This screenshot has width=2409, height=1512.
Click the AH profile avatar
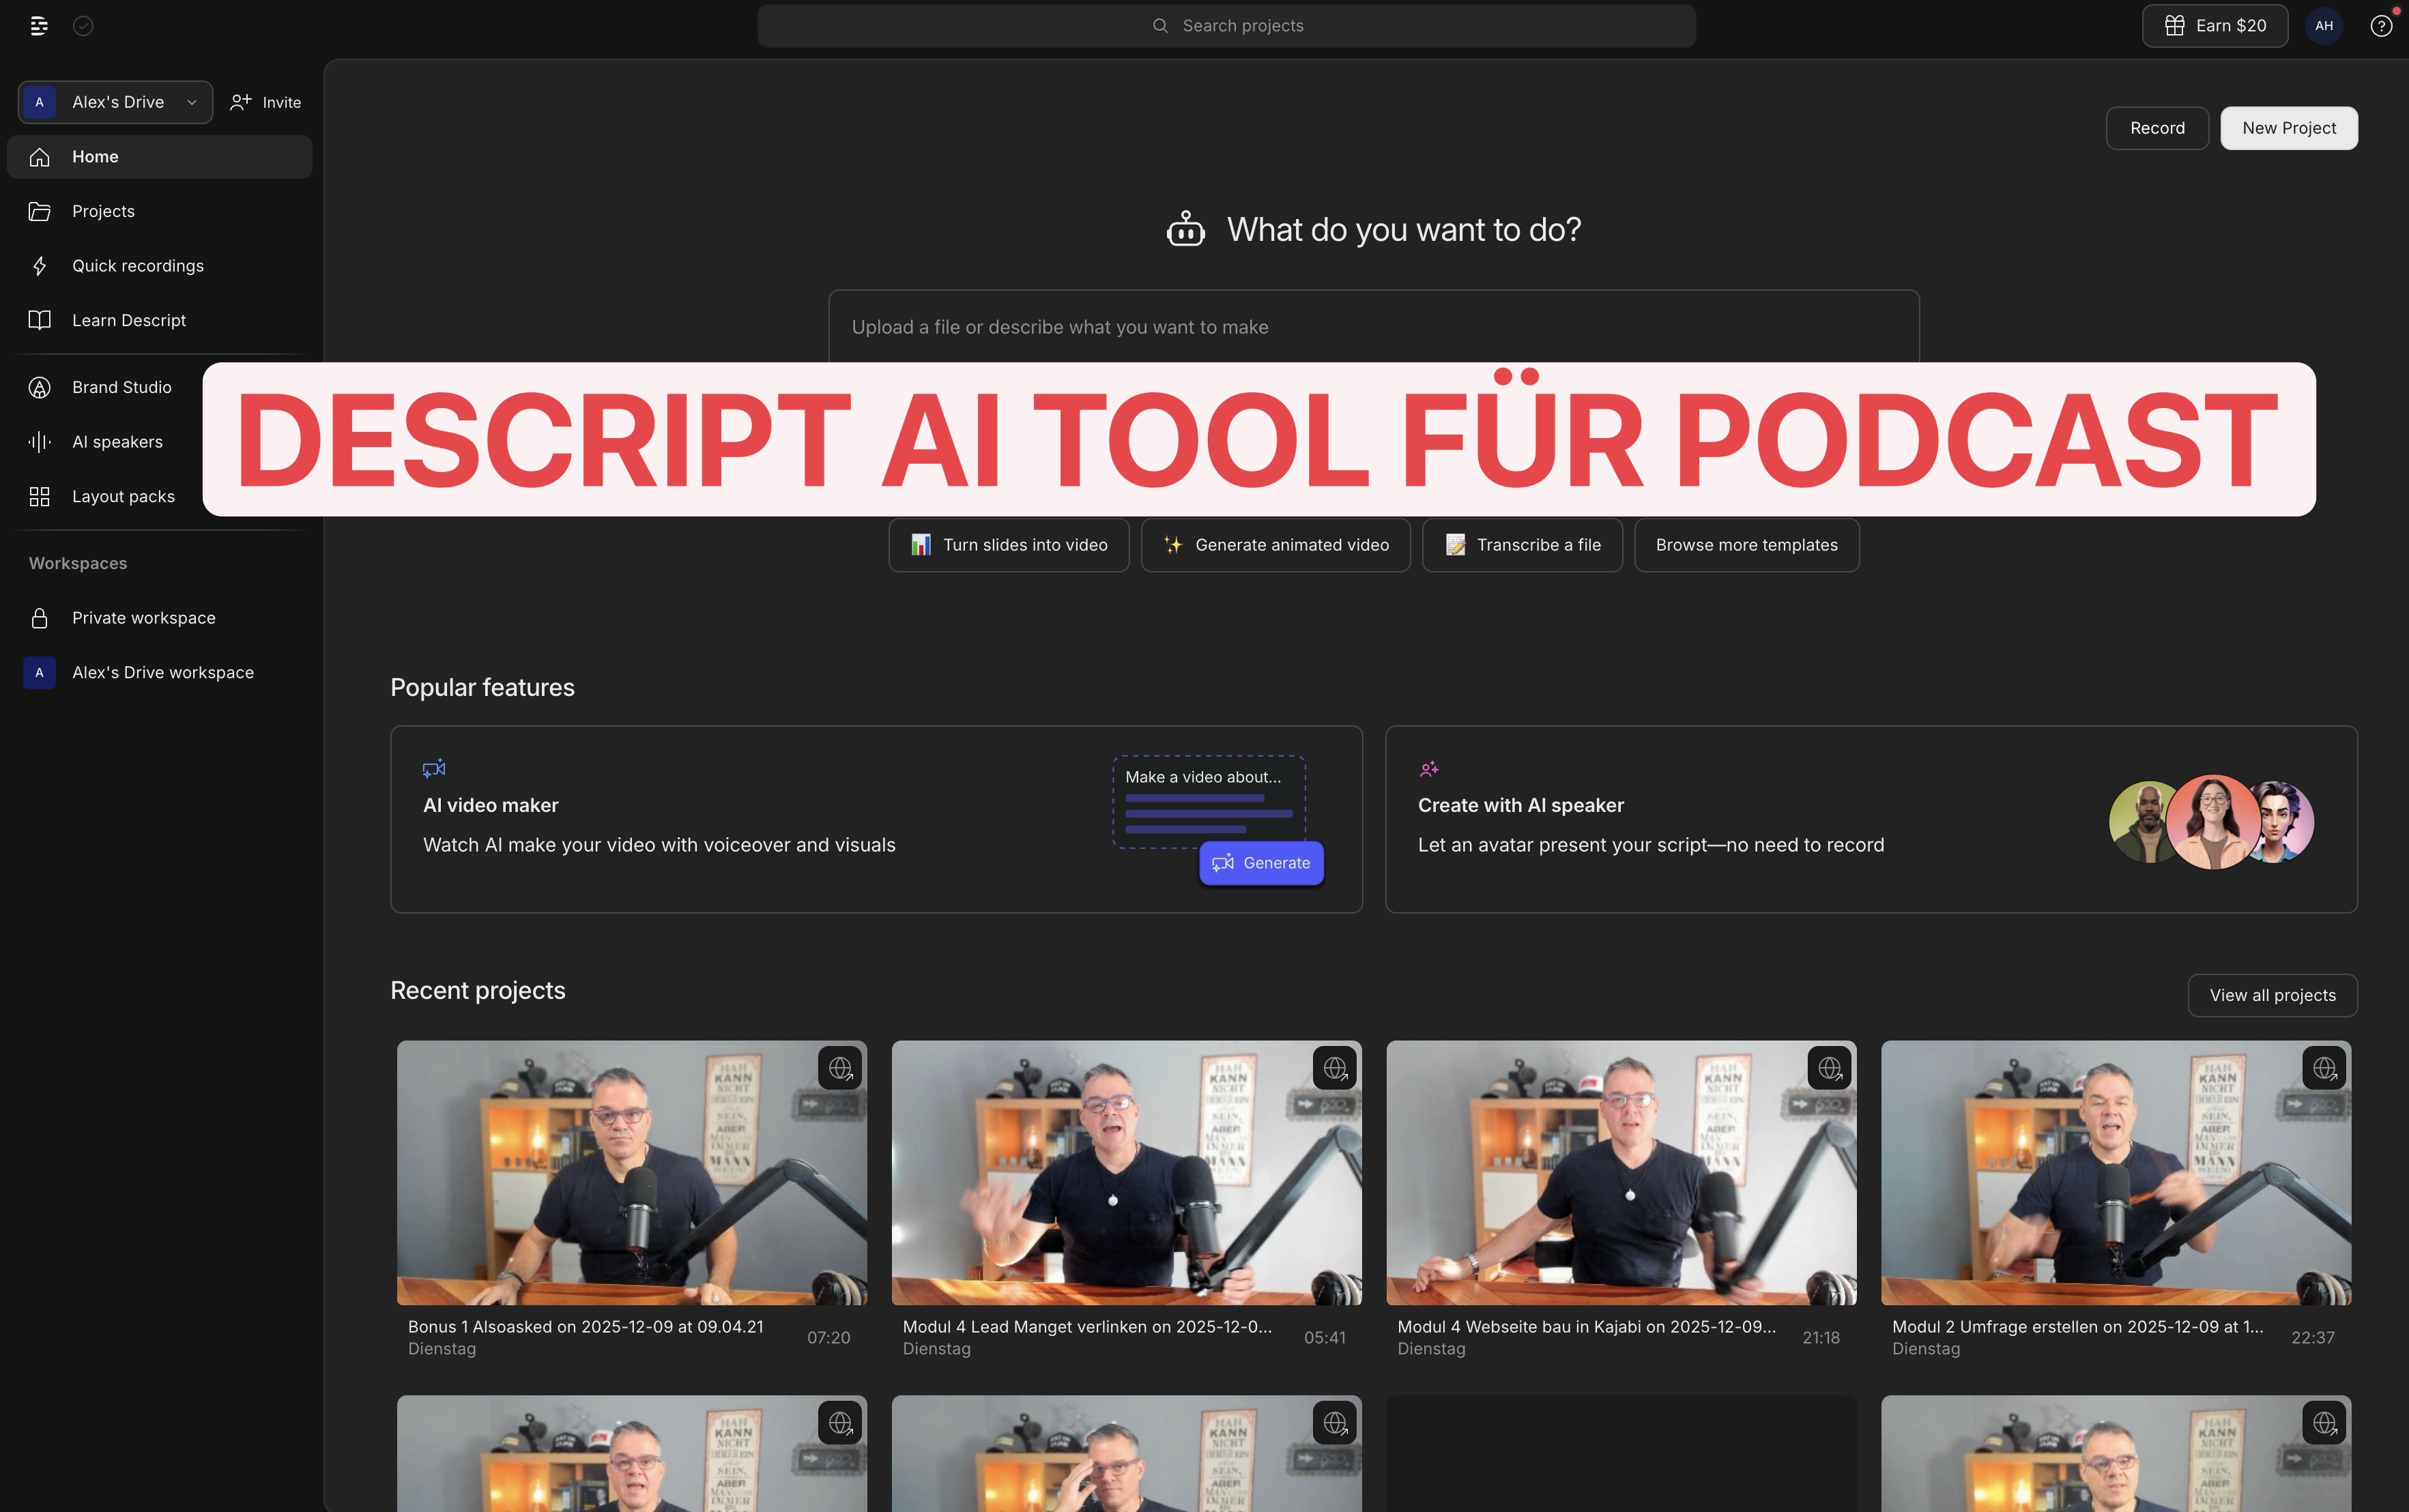point(2324,26)
